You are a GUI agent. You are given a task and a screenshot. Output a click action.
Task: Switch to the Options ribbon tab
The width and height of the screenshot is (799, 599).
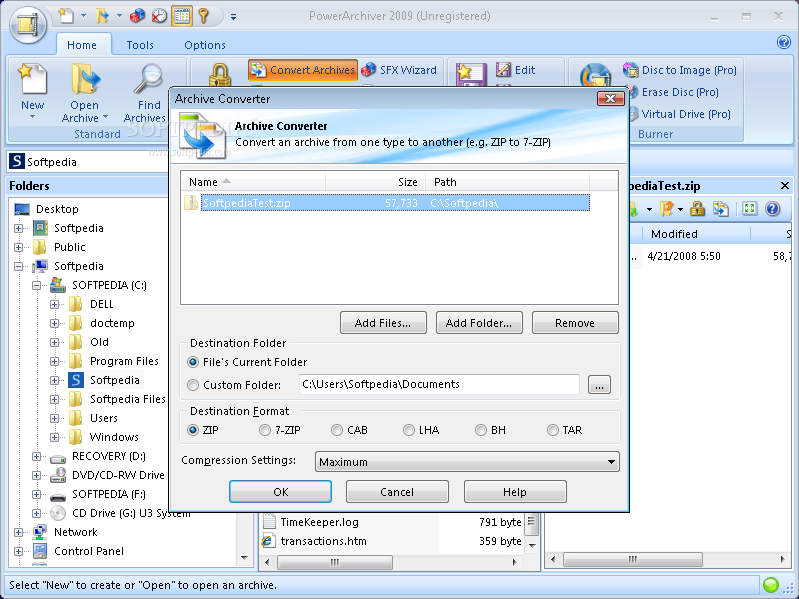(x=205, y=45)
